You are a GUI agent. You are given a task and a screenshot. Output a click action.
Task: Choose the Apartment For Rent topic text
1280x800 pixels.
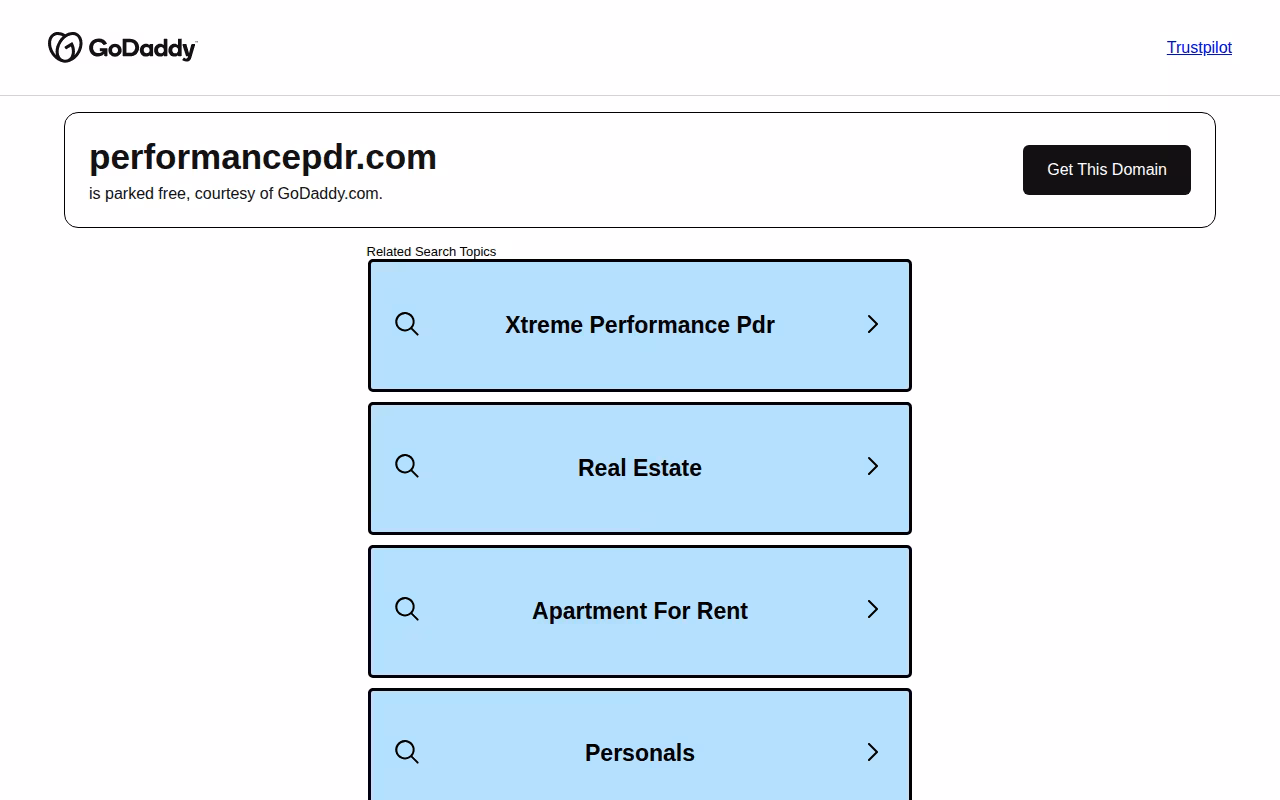pos(640,611)
